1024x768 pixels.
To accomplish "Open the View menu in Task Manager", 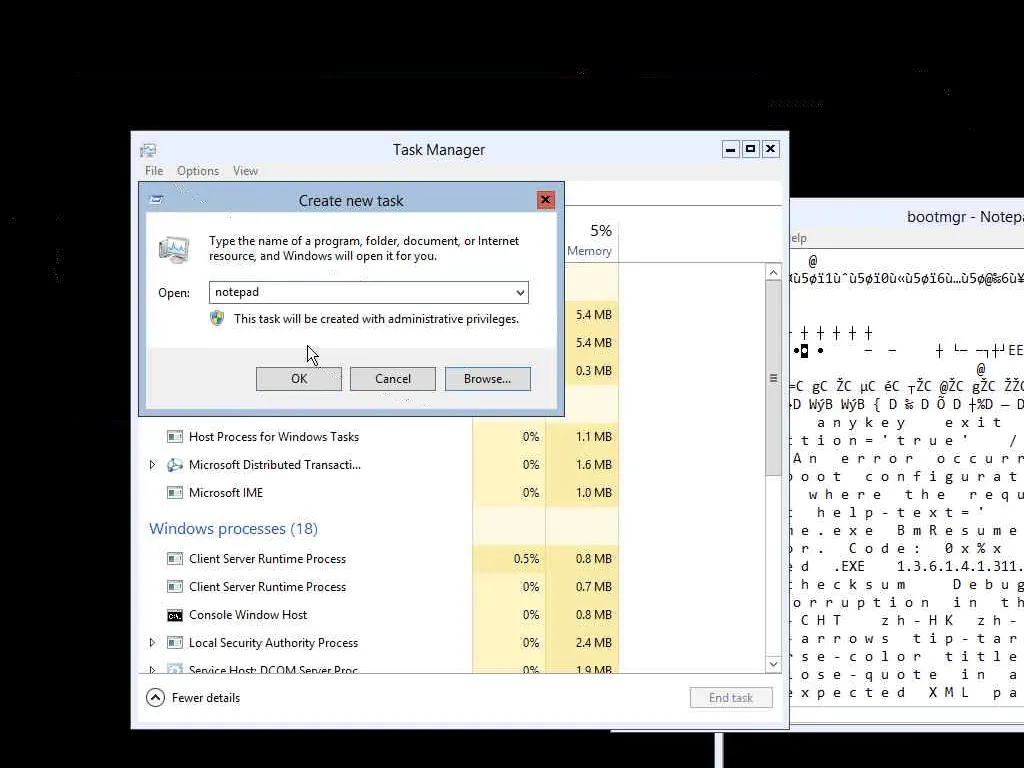I will point(246,171).
